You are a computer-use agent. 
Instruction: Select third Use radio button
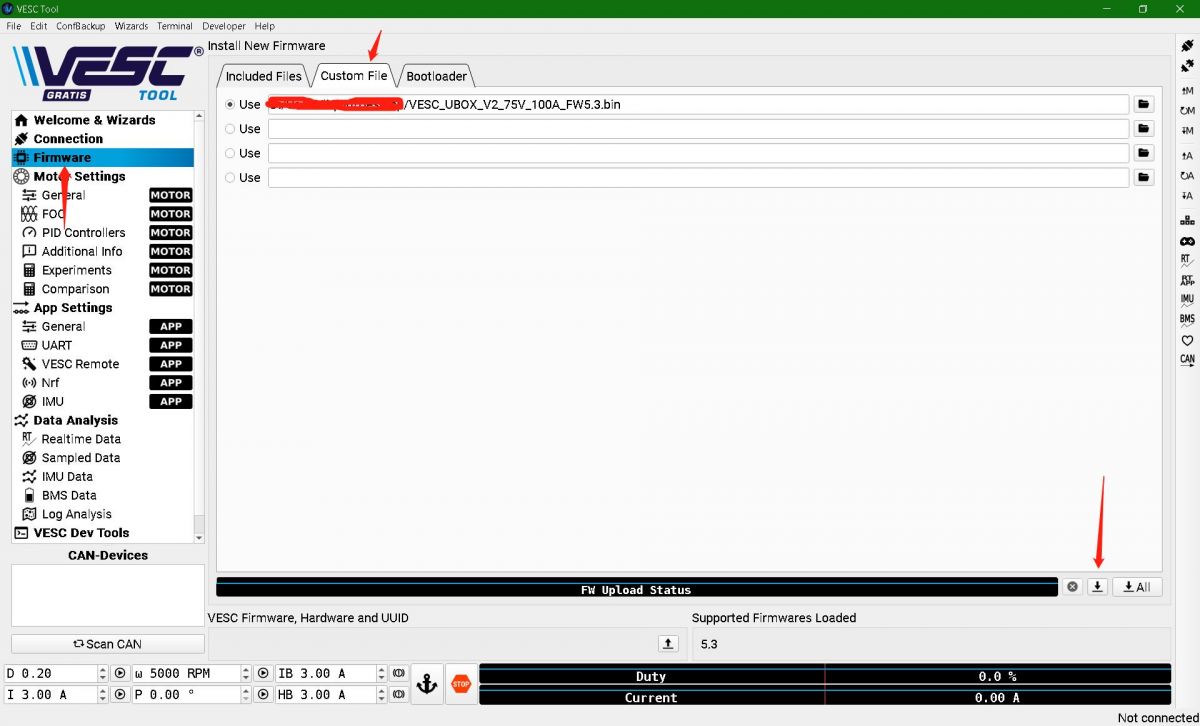pyautogui.click(x=231, y=153)
